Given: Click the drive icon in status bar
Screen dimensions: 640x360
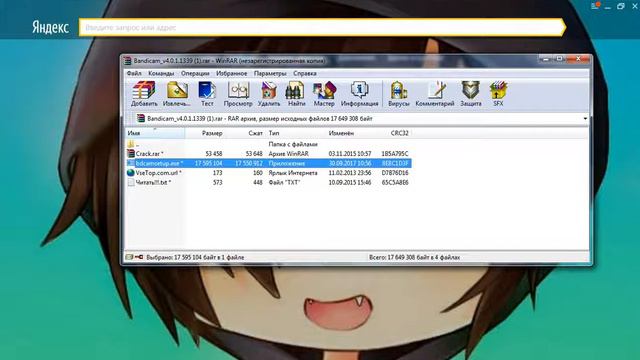Looking at the screenshot, I should tap(129, 257).
